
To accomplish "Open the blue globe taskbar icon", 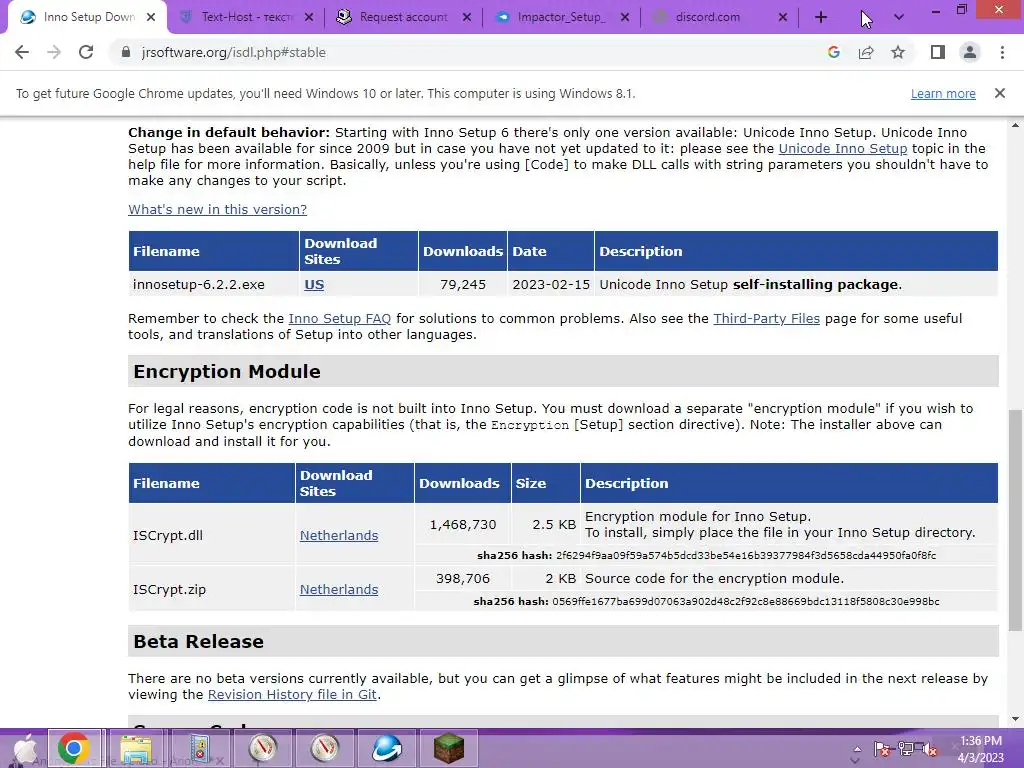I will (x=387, y=748).
